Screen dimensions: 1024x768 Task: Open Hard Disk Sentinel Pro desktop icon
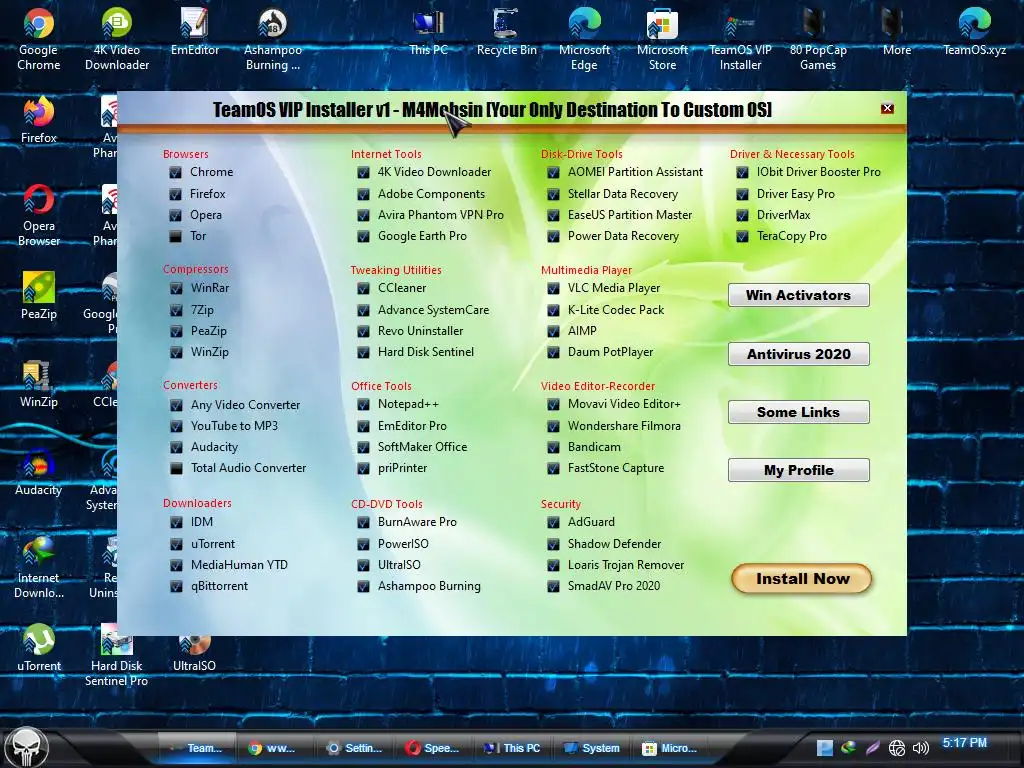click(117, 654)
